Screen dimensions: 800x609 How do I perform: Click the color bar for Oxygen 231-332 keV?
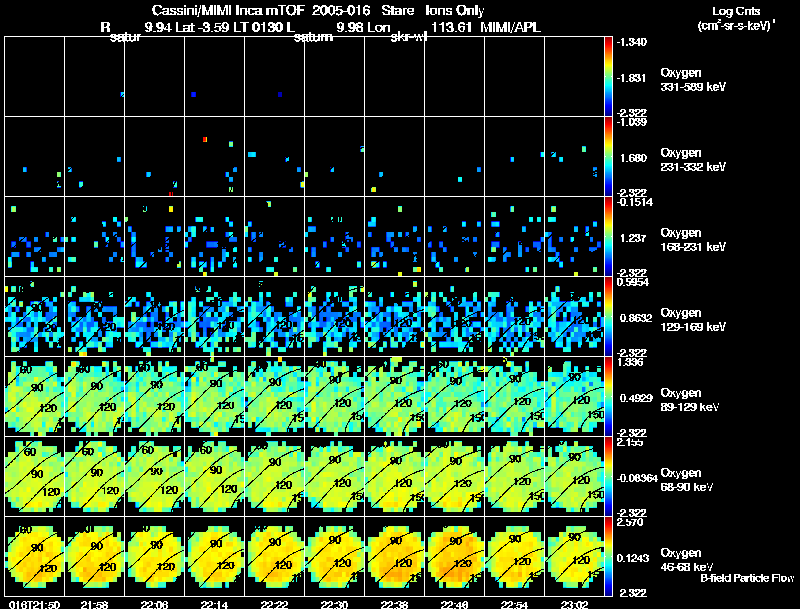(609, 157)
